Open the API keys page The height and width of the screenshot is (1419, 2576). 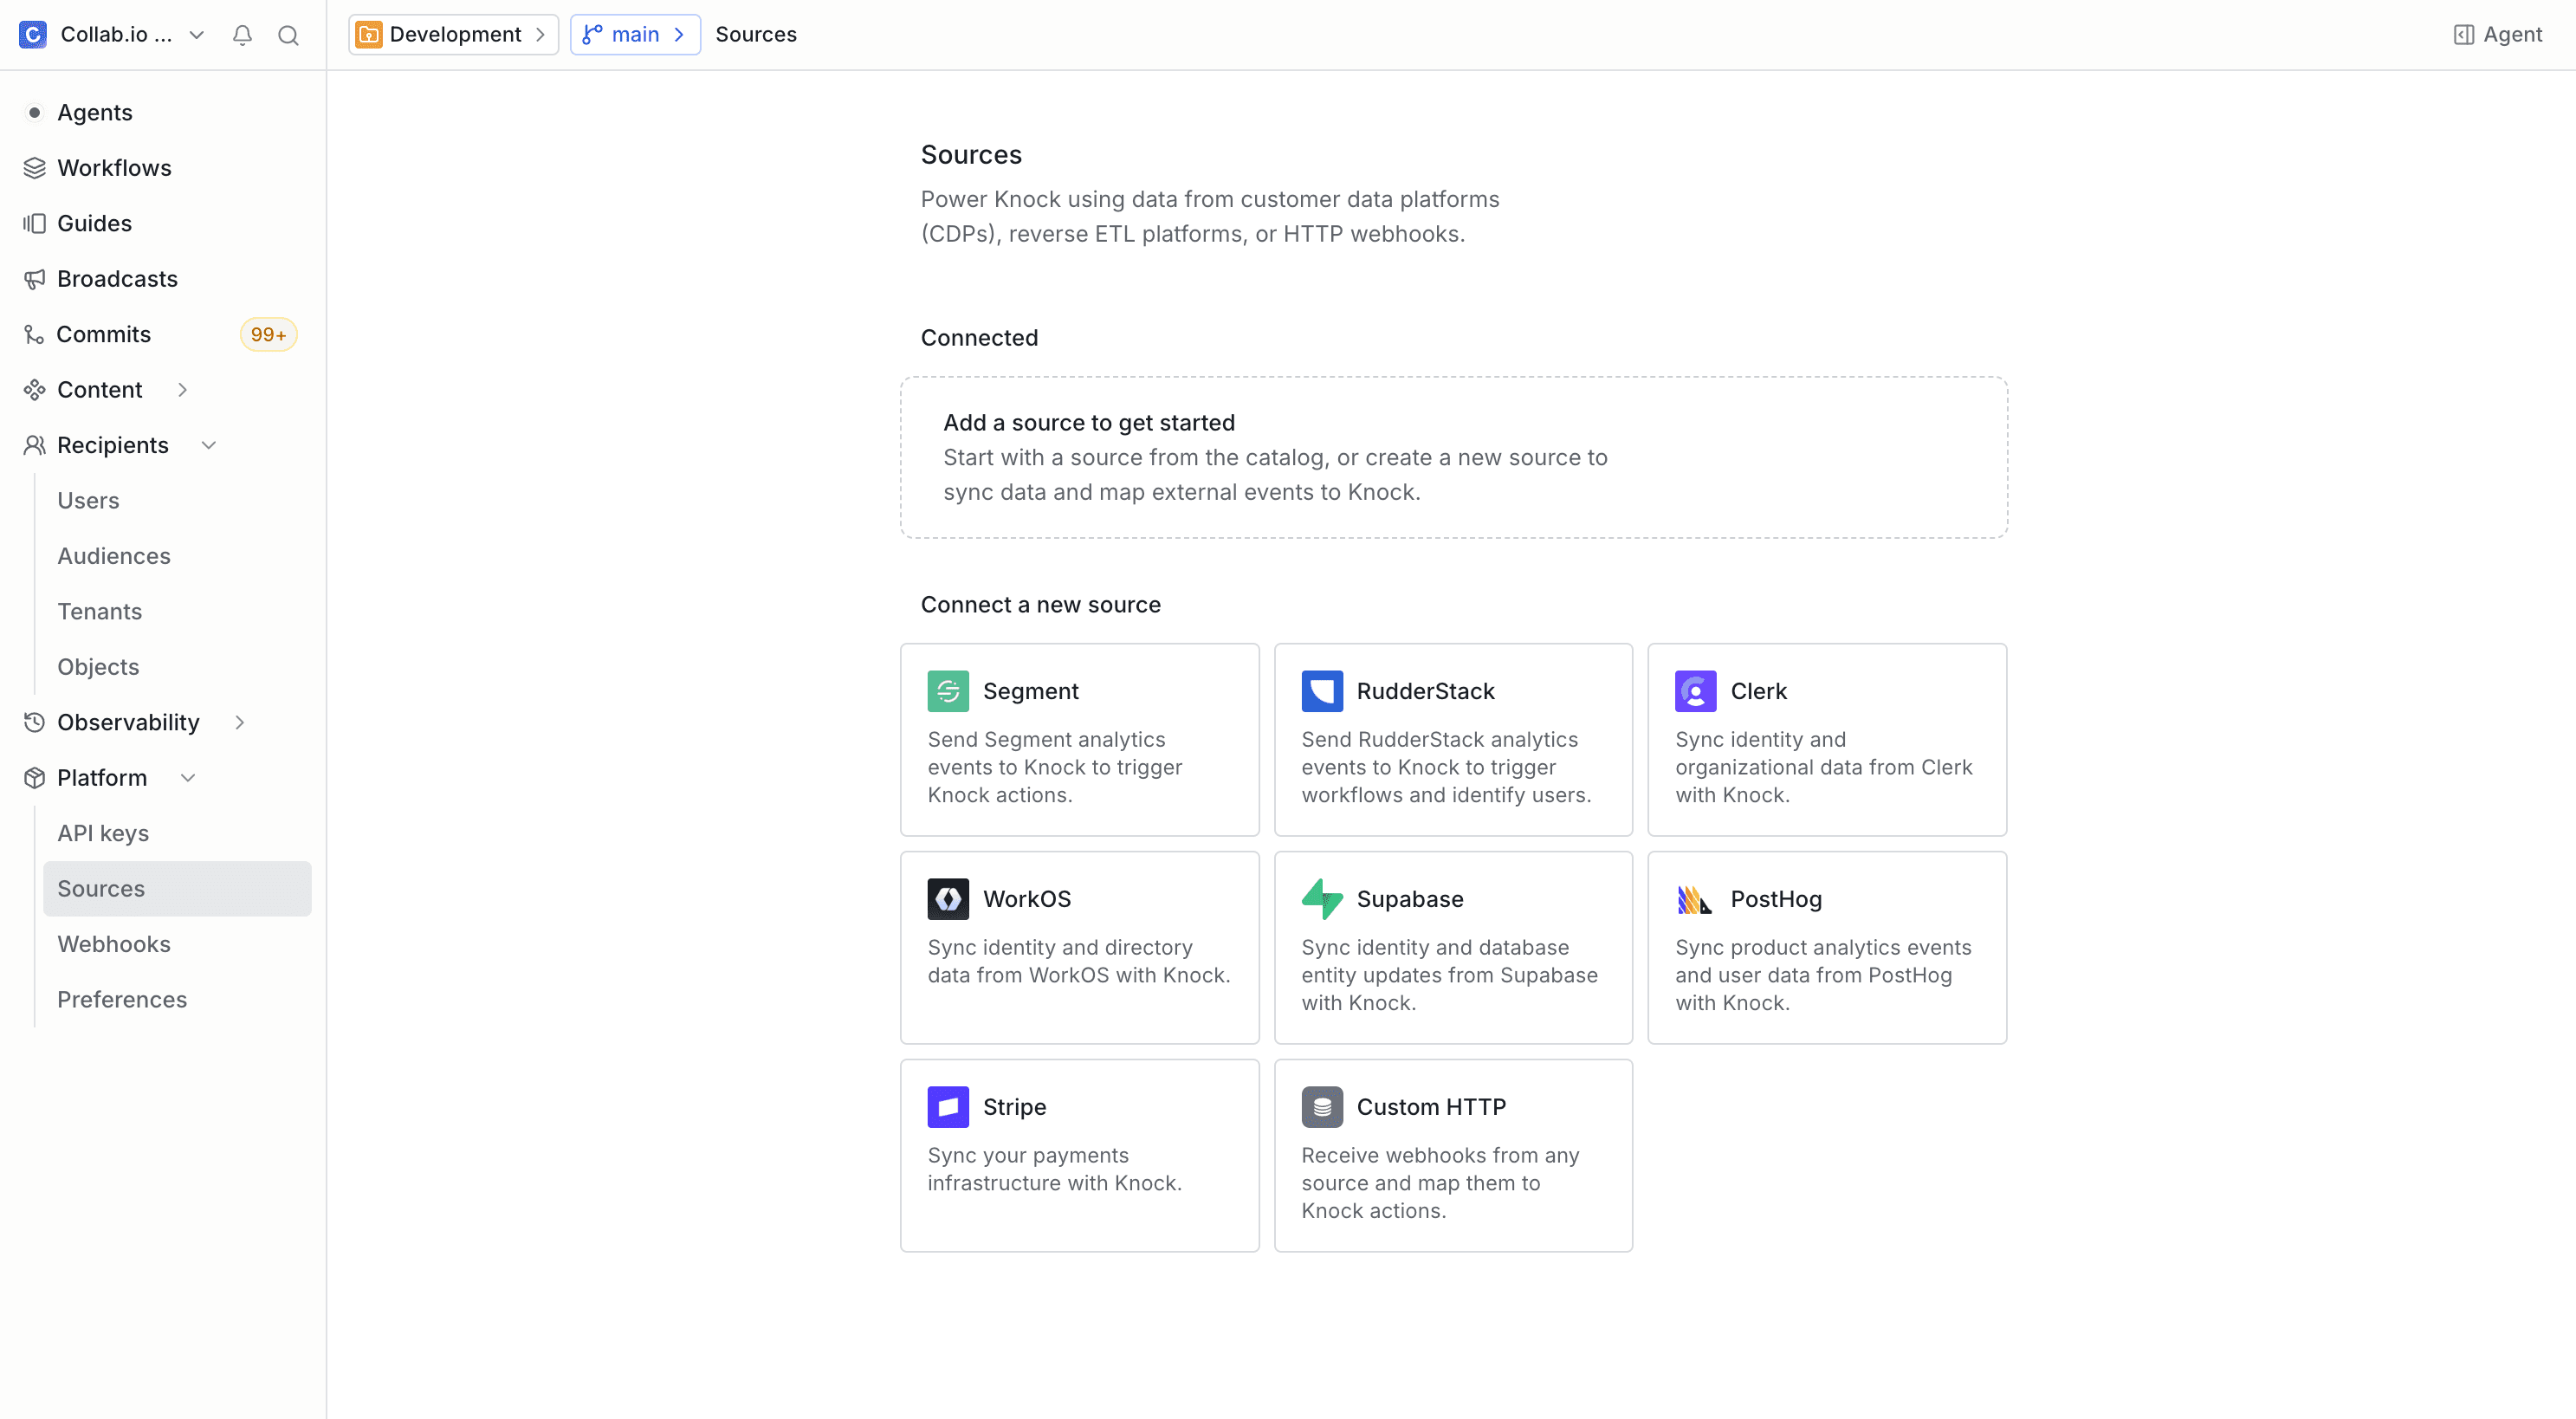(x=102, y=832)
